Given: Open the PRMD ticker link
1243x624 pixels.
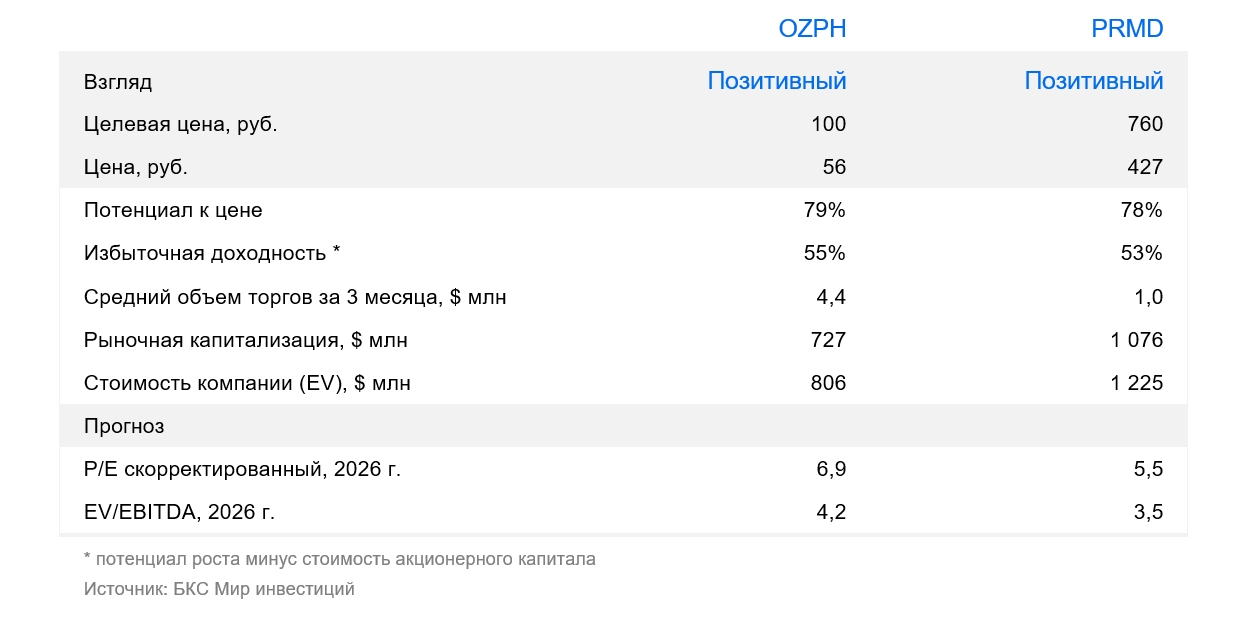Looking at the screenshot, I should (1127, 29).
